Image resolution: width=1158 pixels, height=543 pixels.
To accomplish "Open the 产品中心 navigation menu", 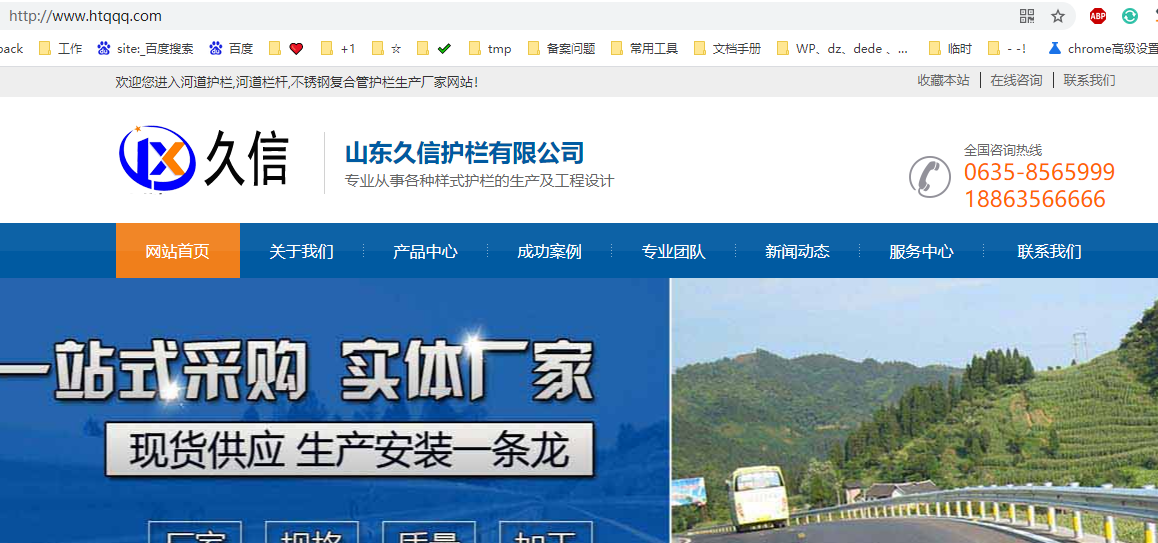I will [x=425, y=251].
